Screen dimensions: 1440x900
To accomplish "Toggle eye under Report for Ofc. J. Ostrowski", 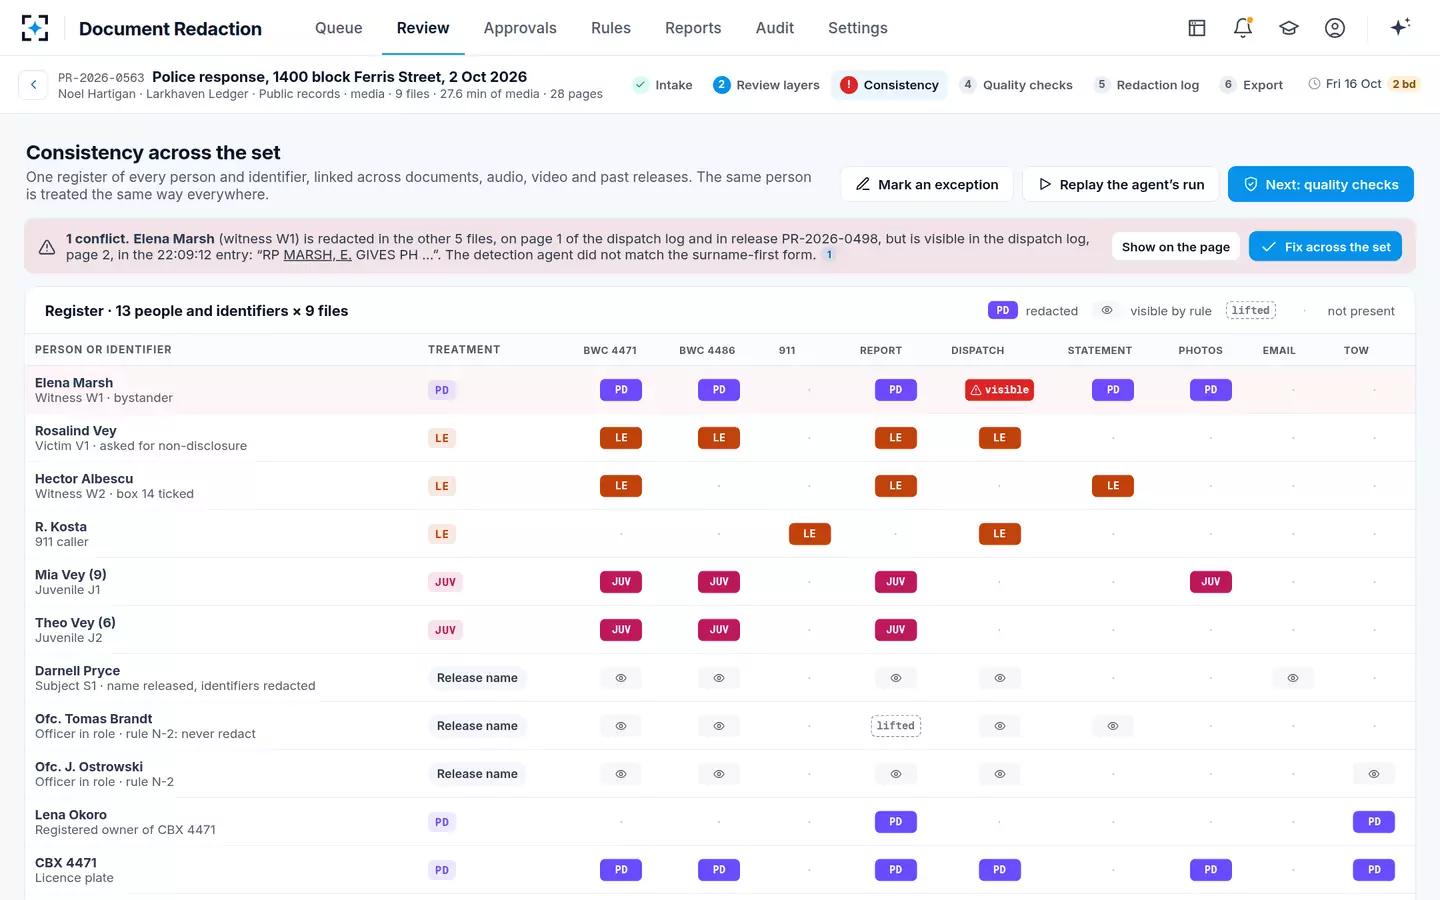I will tap(895, 774).
